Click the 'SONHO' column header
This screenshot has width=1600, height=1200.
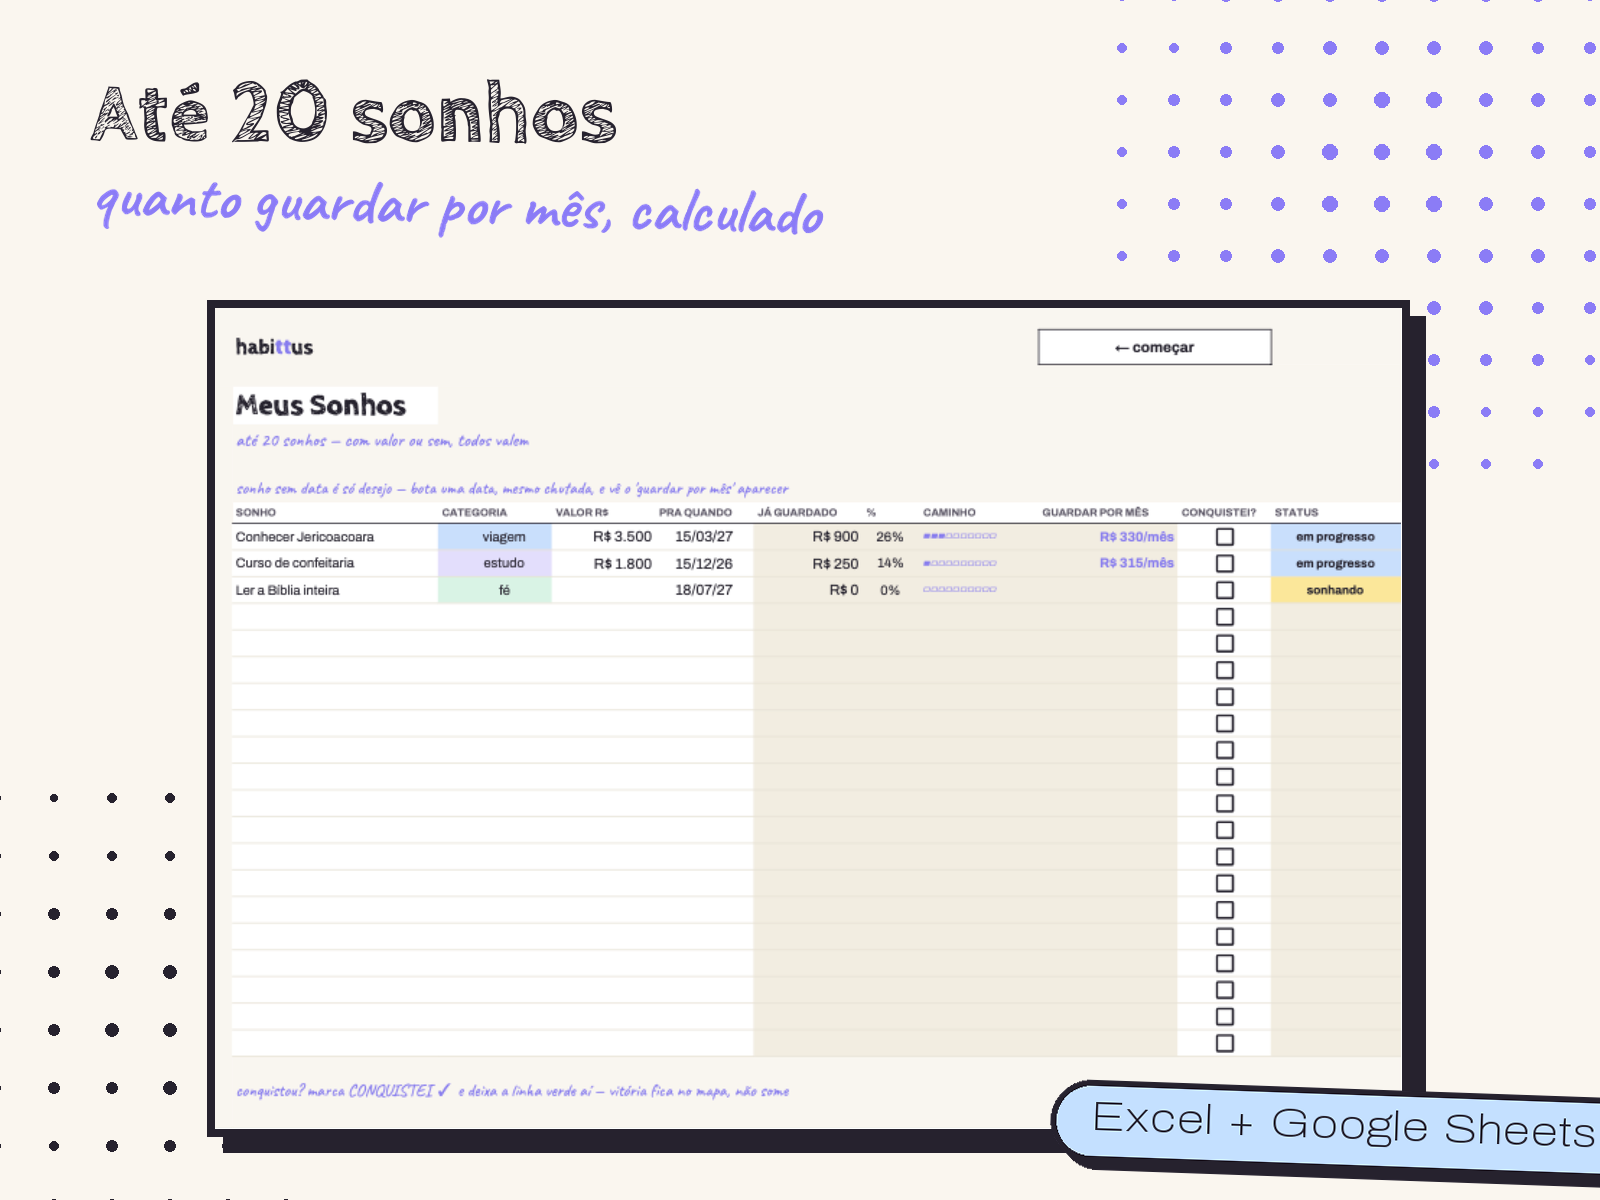256,512
